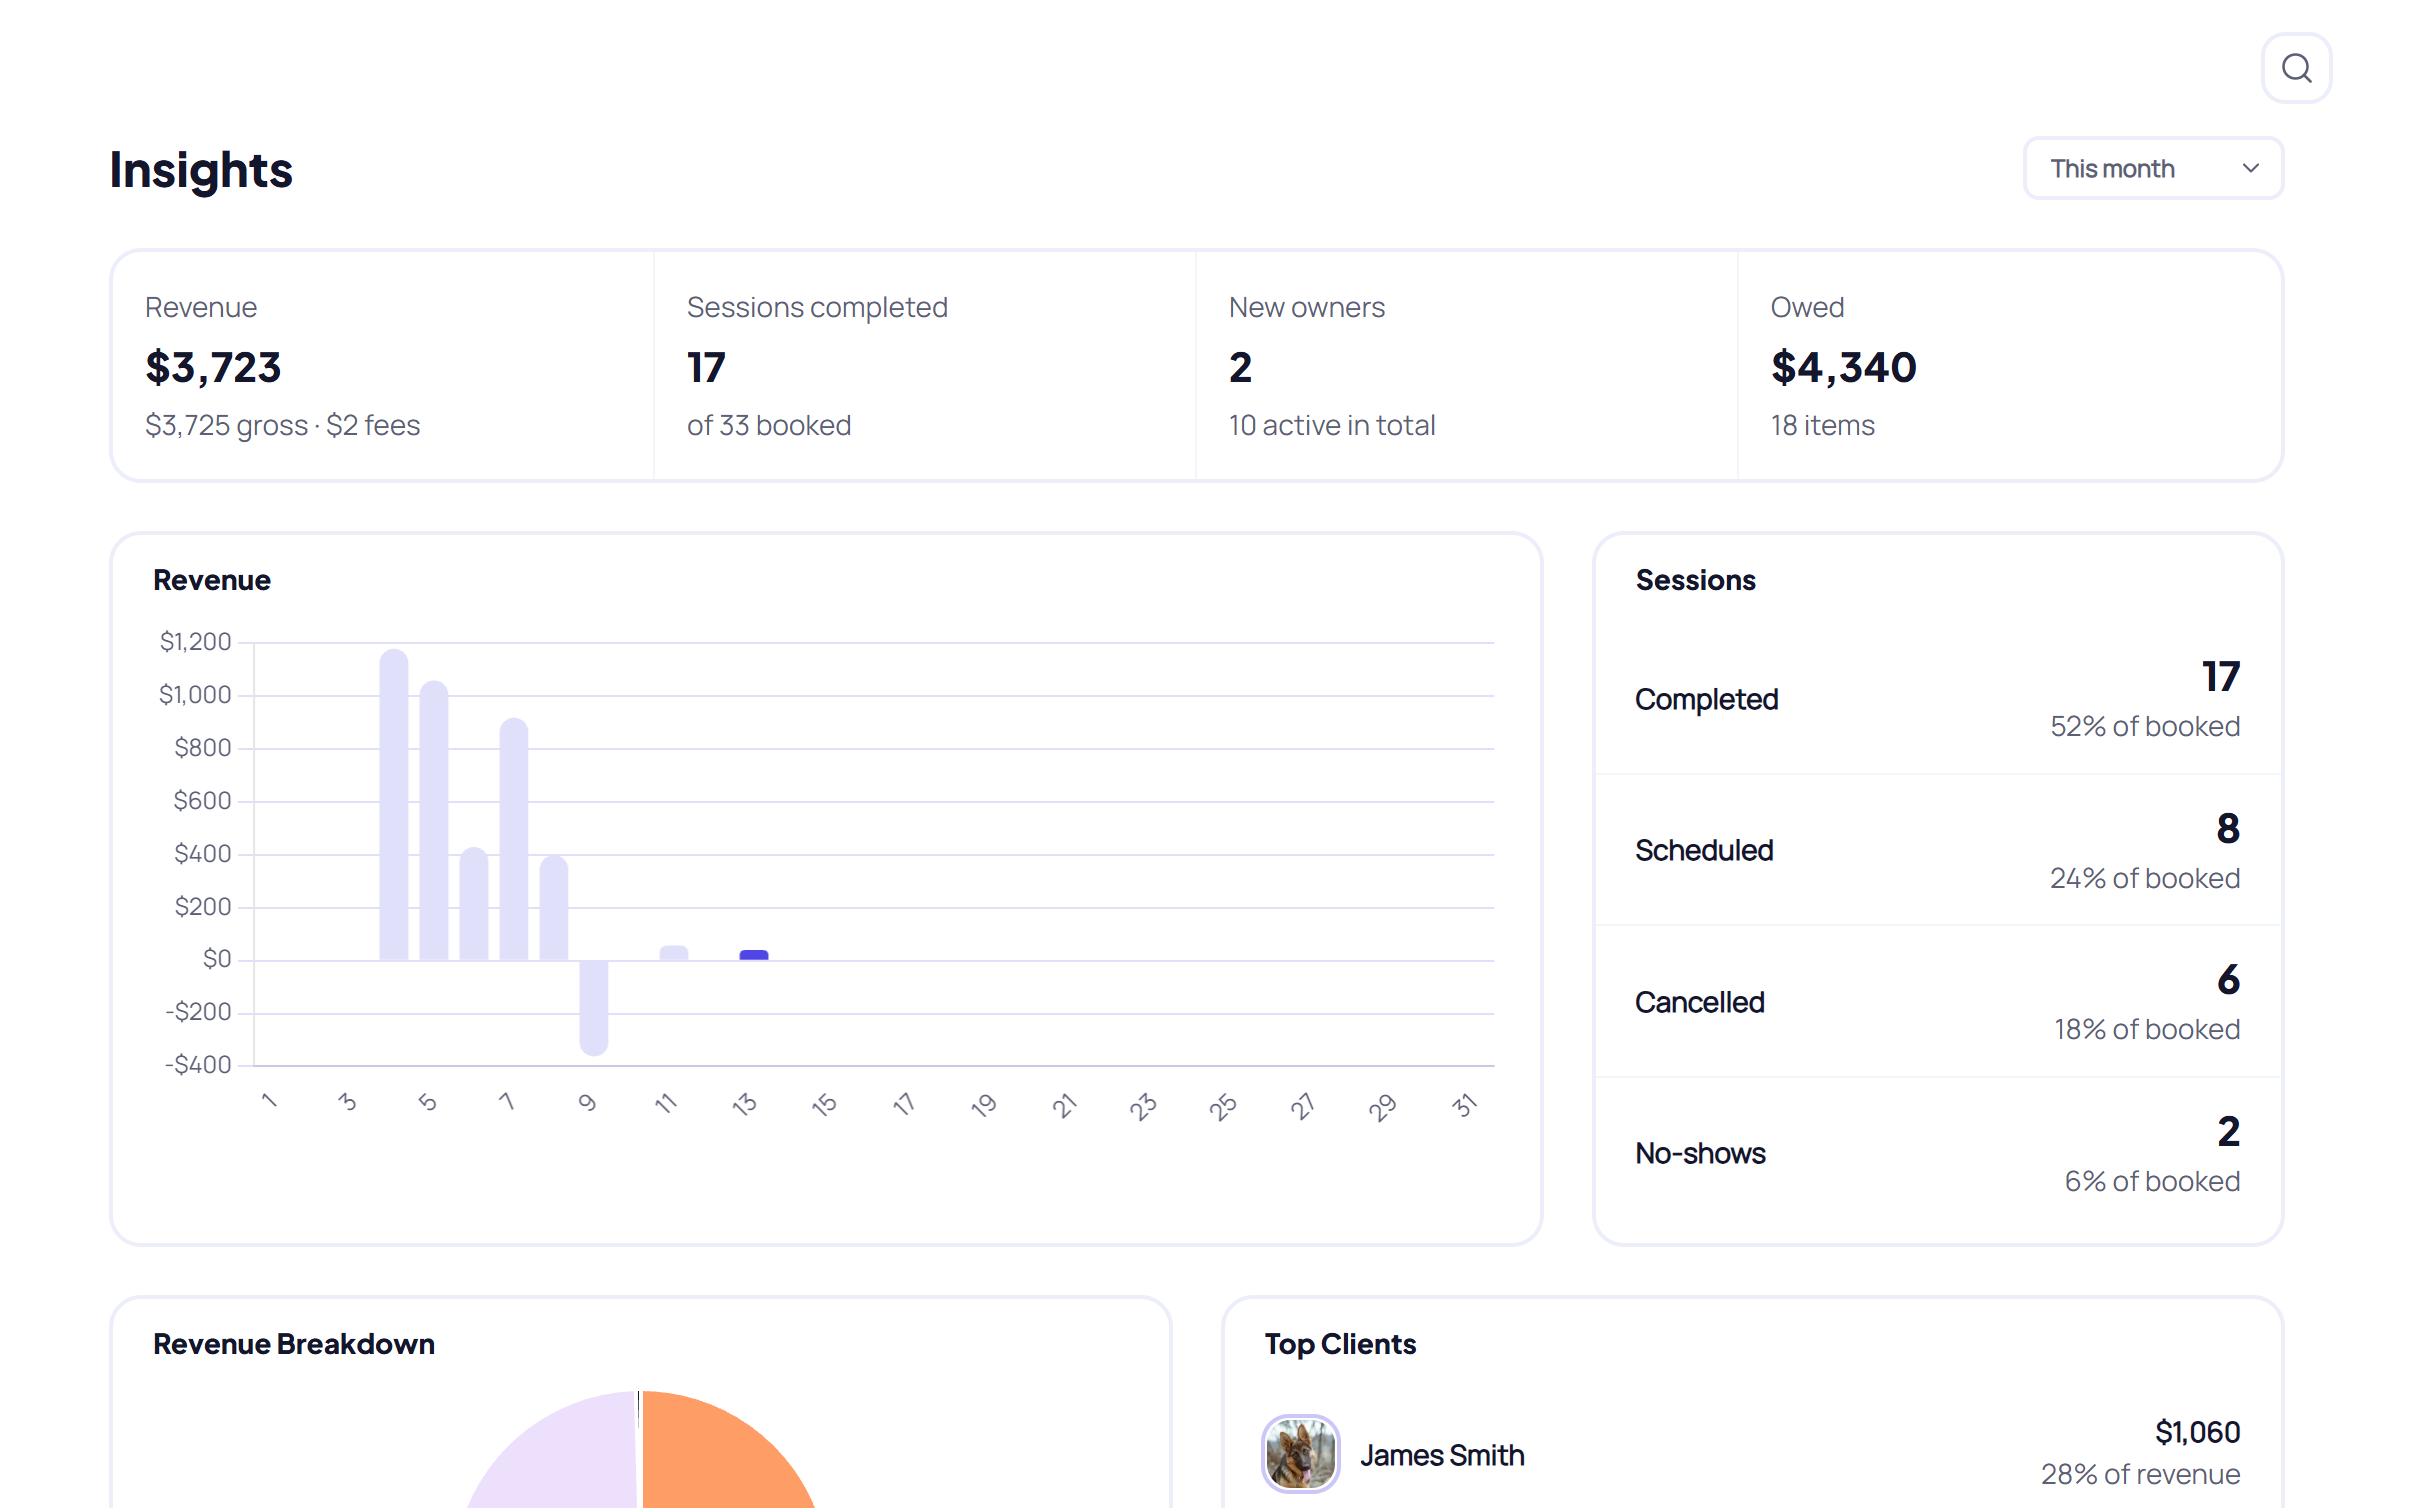Click the Owed $4,340 stat
Viewport: 2413px width, 1508px height.
[x=2010, y=366]
